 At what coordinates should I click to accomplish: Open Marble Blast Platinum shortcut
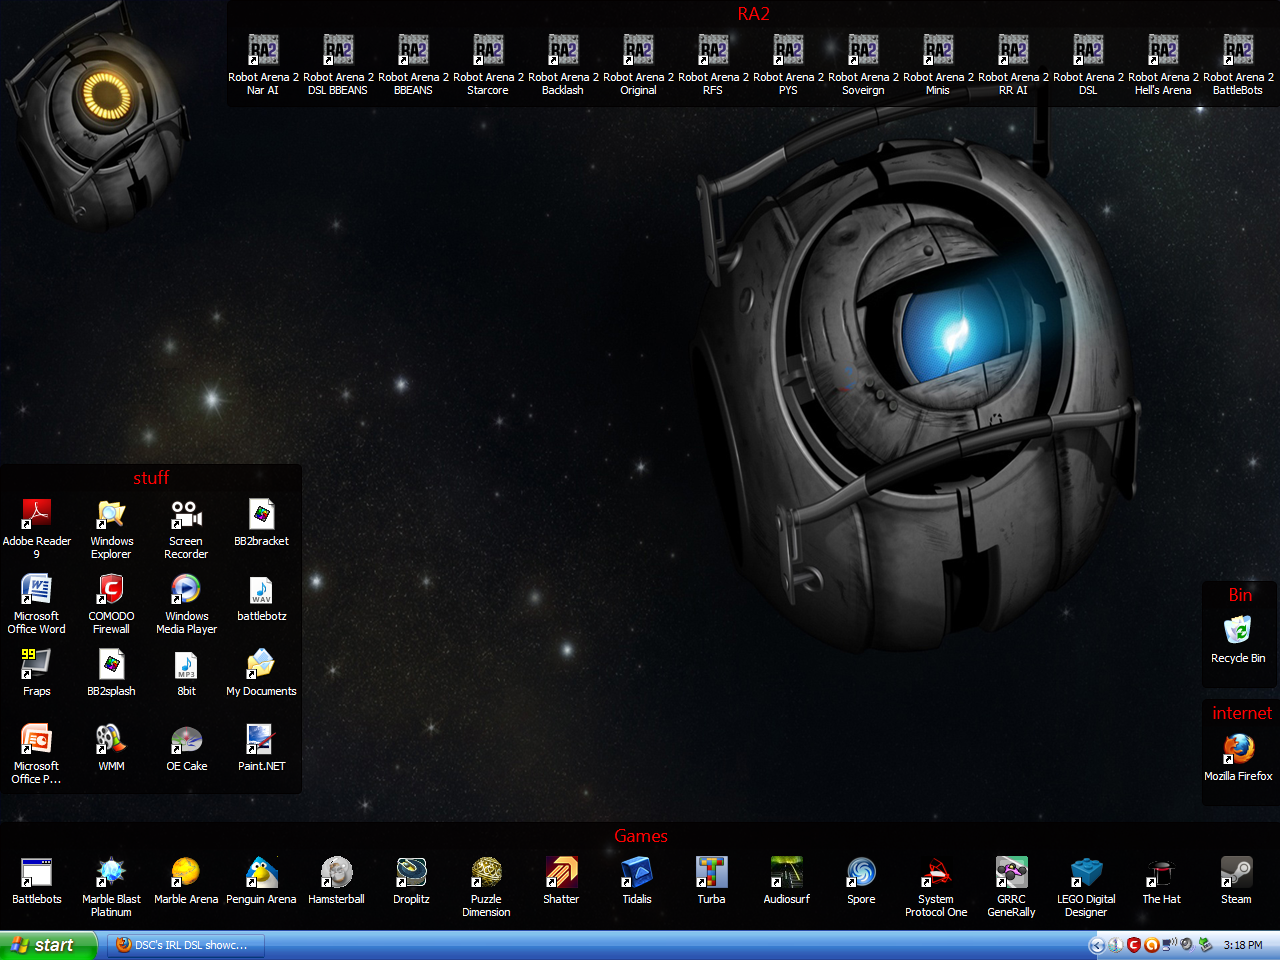tap(111, 887)
